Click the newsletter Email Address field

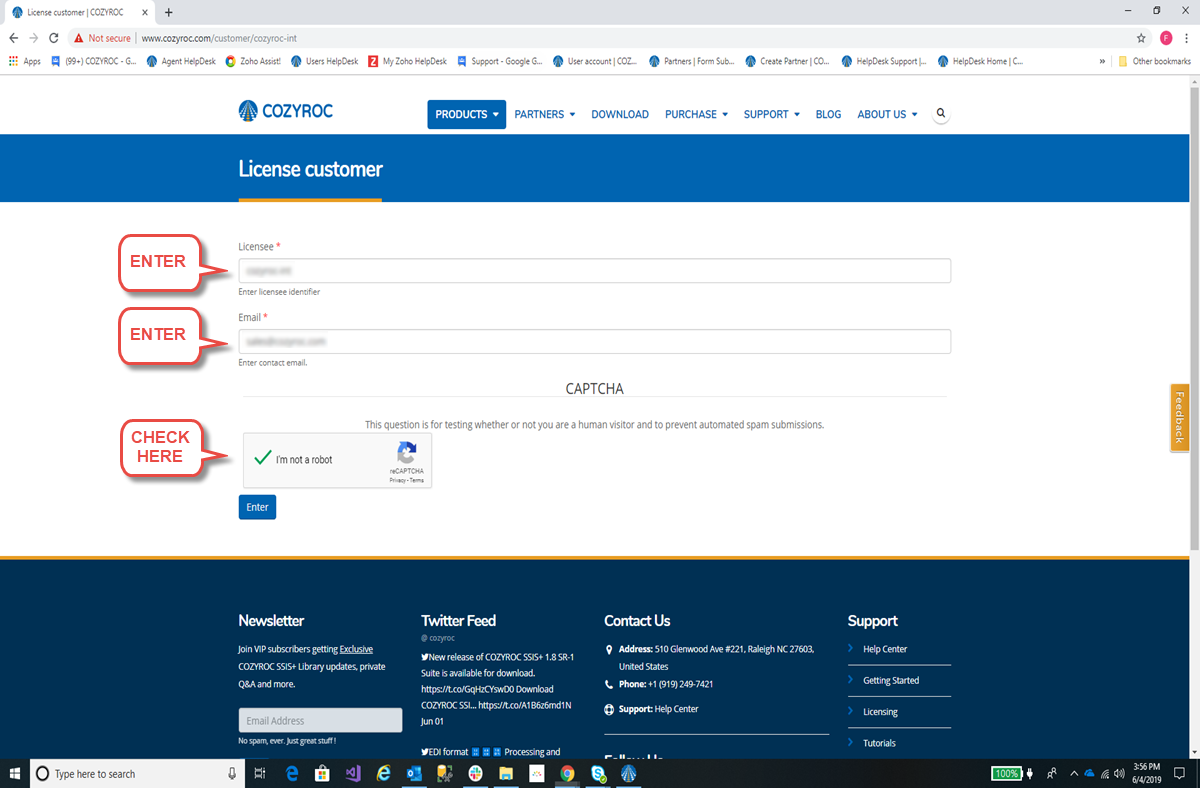(x=320, y=720)
